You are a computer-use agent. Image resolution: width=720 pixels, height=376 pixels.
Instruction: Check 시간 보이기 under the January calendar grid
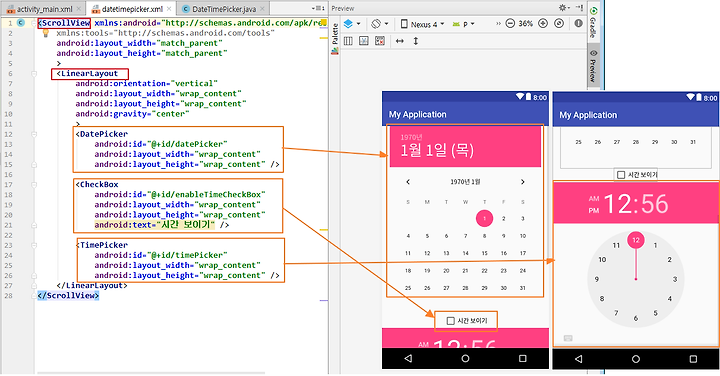tap(466, 320)
